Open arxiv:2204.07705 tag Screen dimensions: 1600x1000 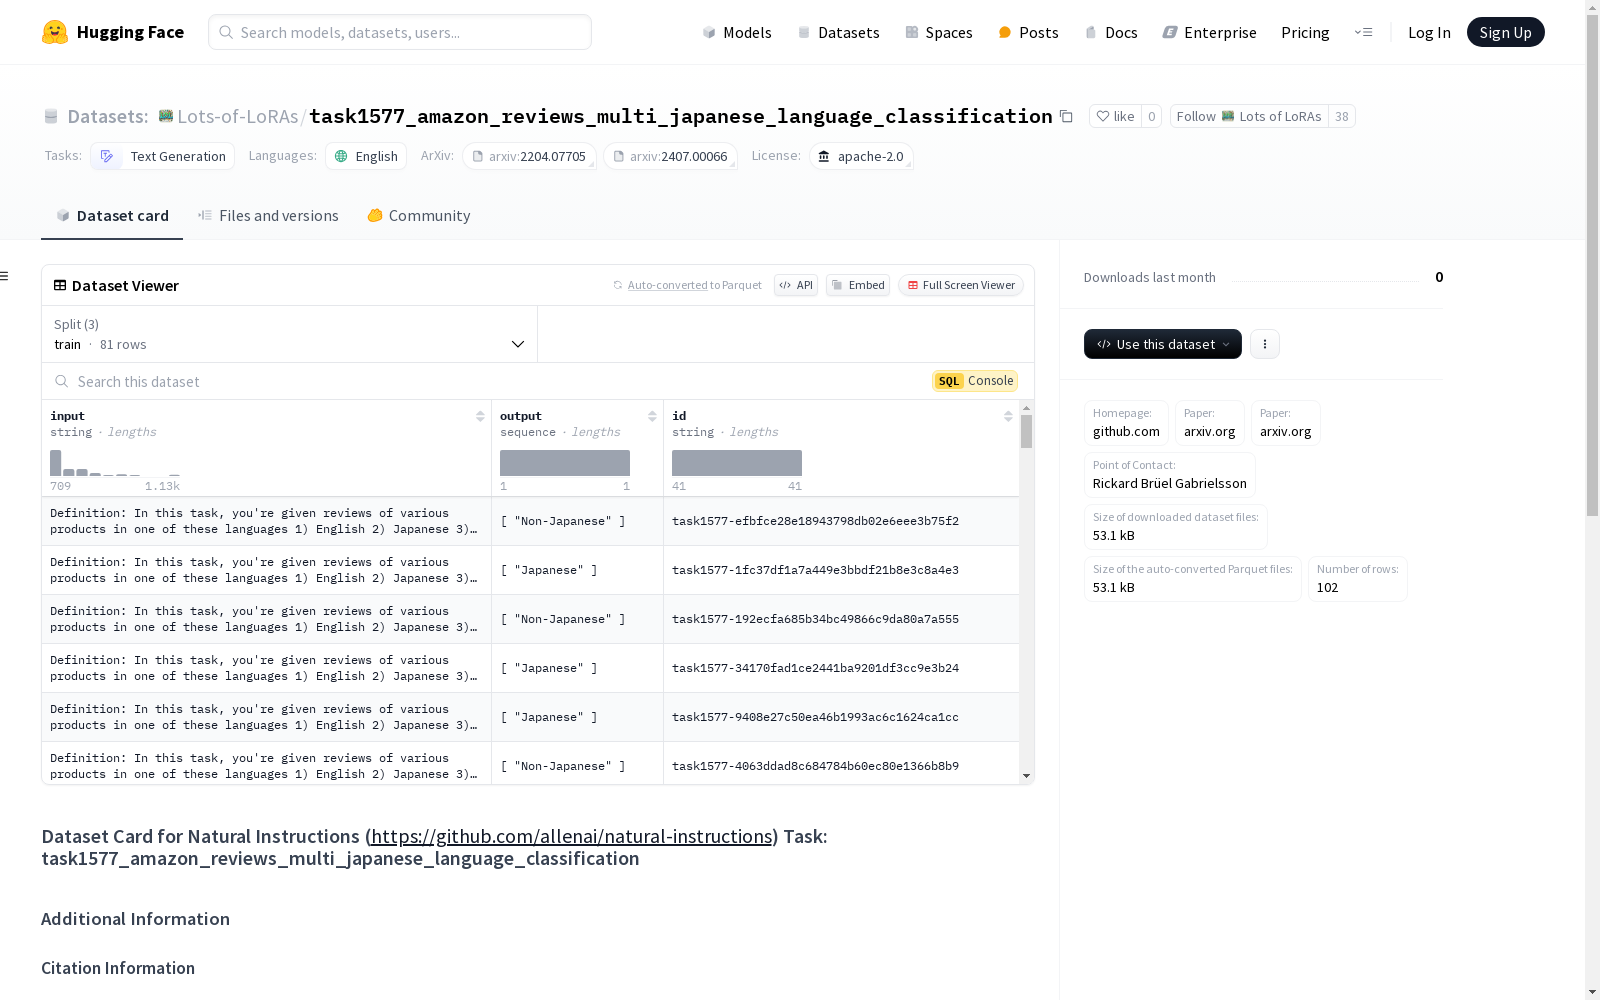click(529, 156)
